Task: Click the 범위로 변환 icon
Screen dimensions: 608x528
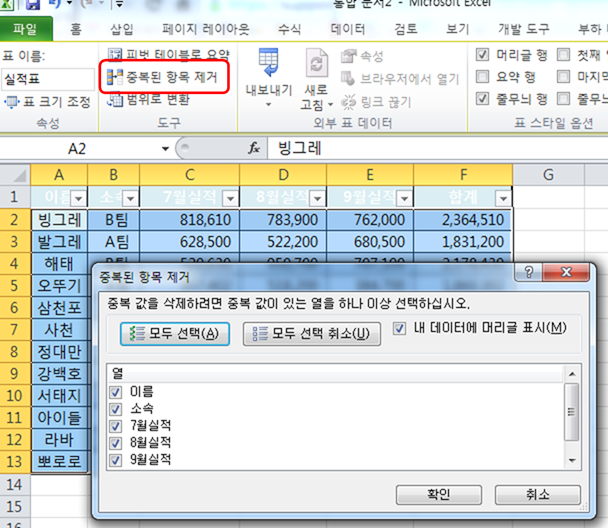Action: pyautogui.click(x=115, y=100)
